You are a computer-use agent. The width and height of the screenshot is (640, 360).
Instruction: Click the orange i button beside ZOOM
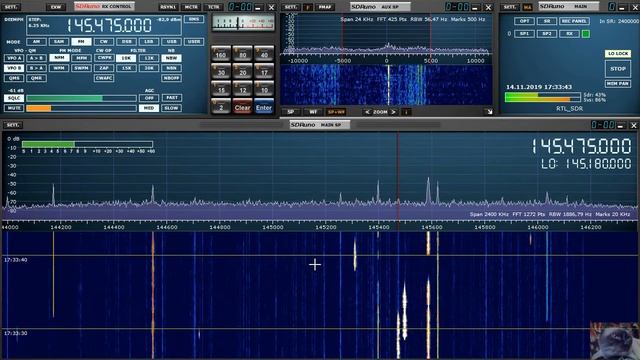coord(406,112)
